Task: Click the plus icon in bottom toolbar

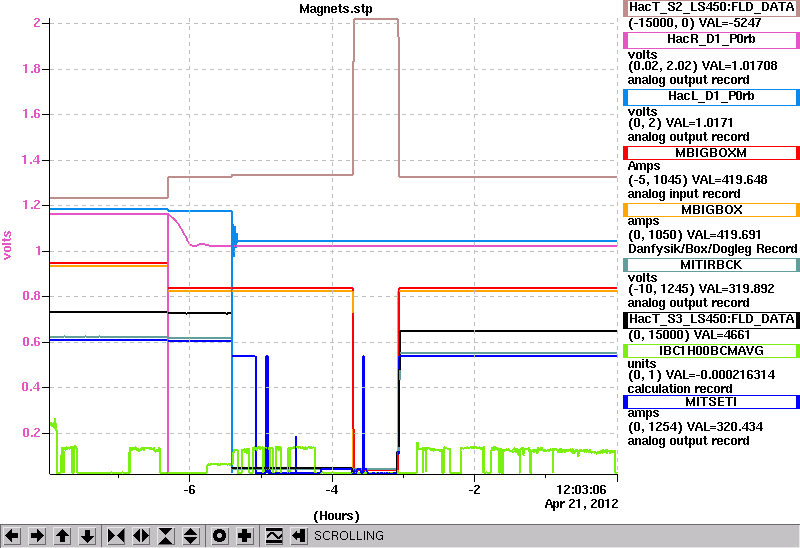Action: pos(245,536)
